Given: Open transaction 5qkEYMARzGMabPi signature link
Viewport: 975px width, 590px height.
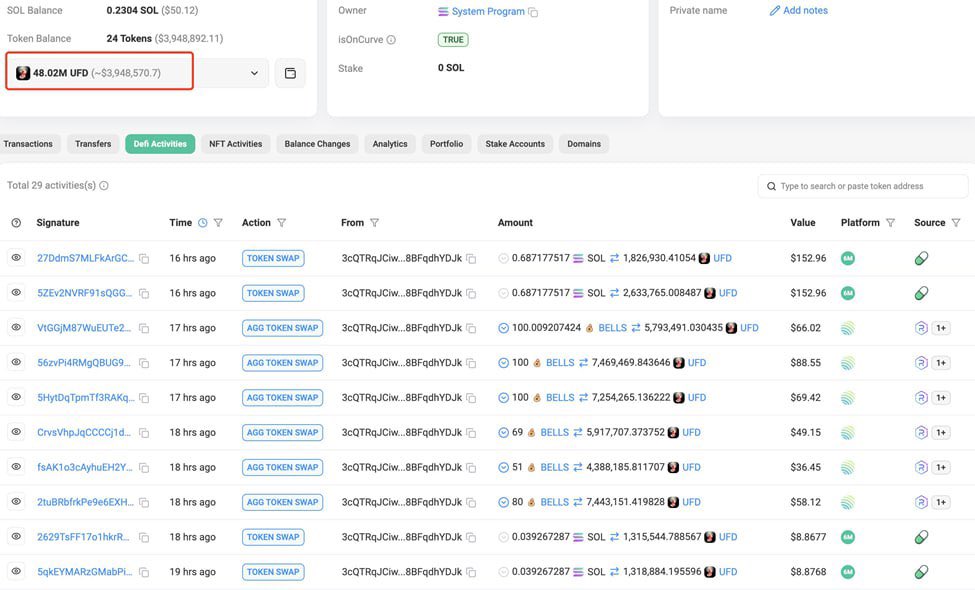Looking at the screenshot, I should 85,571.
